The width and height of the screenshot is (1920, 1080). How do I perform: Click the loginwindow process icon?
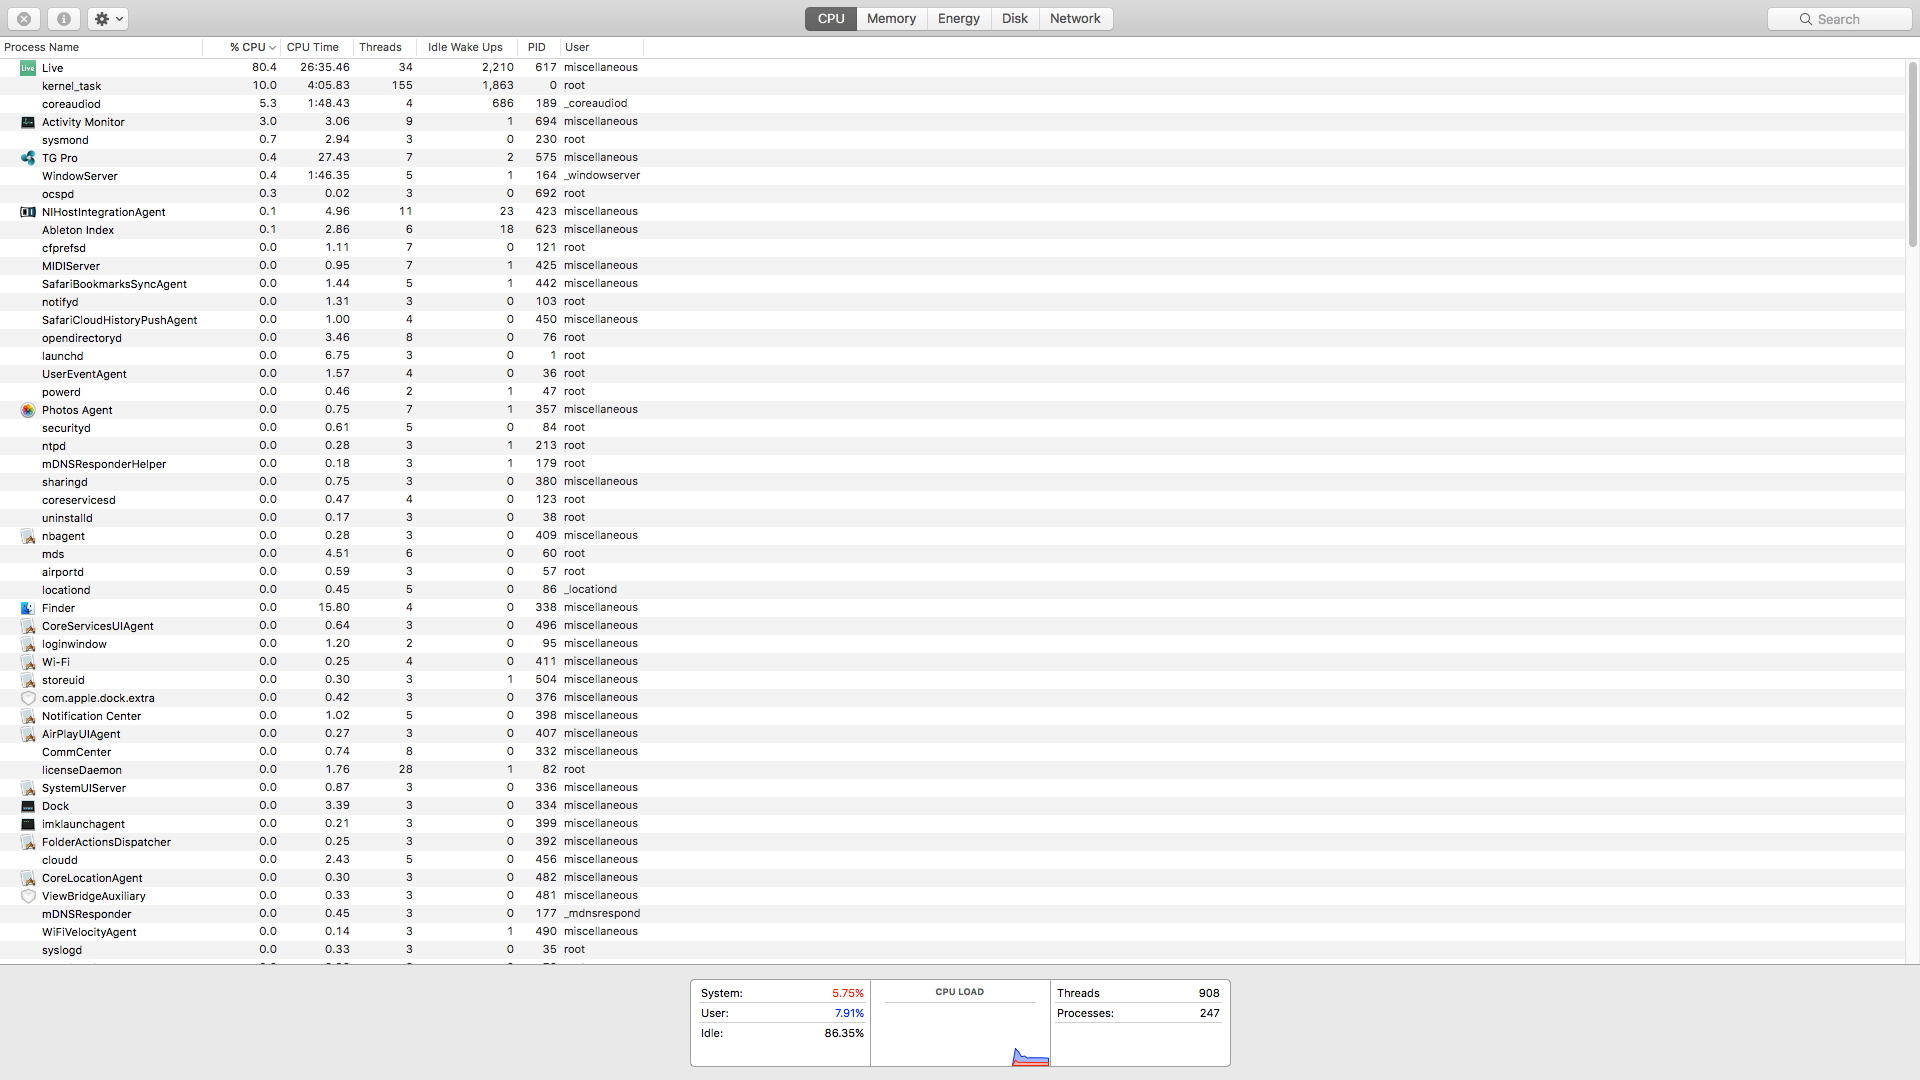[28, 644]
